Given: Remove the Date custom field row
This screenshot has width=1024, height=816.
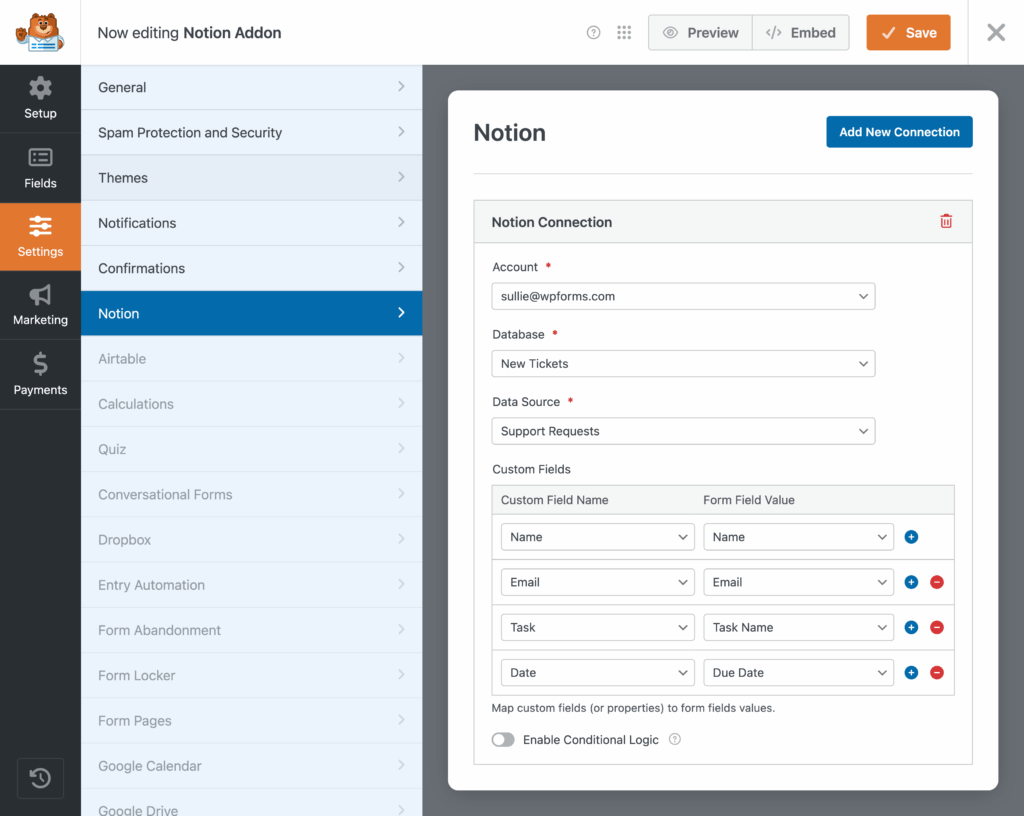Looking at the screenshot, I should [937, 673].
